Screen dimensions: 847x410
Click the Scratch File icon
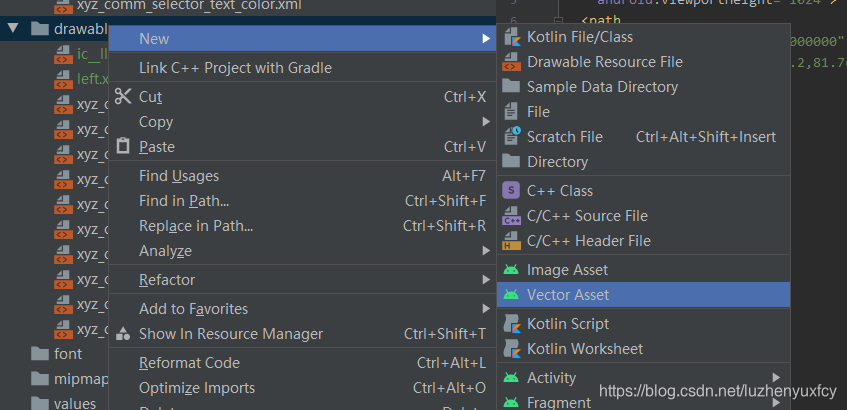[511, 136]
